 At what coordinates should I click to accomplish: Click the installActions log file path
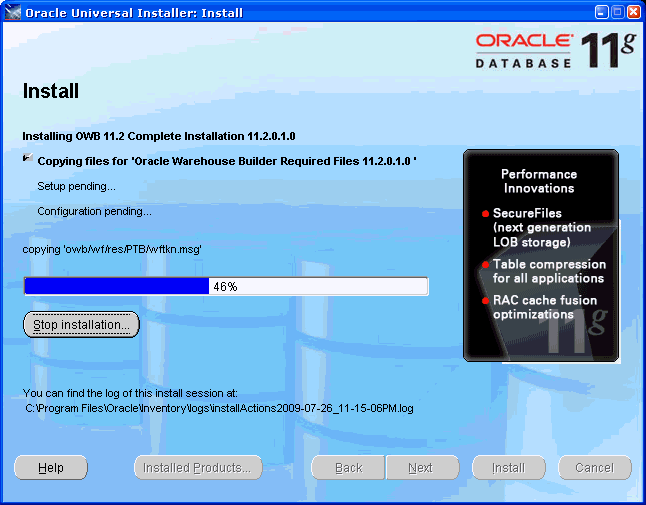click(219, 408)
